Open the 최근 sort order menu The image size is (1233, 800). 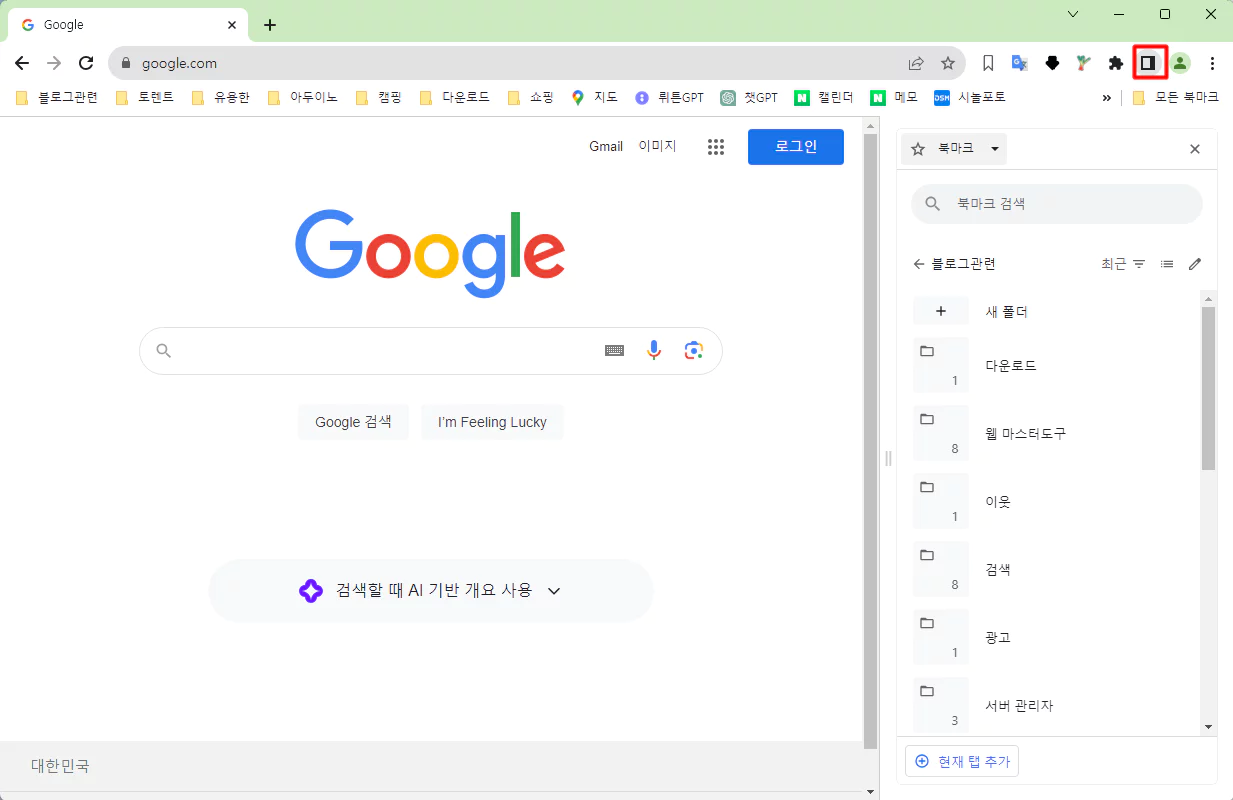point(1123,264)
